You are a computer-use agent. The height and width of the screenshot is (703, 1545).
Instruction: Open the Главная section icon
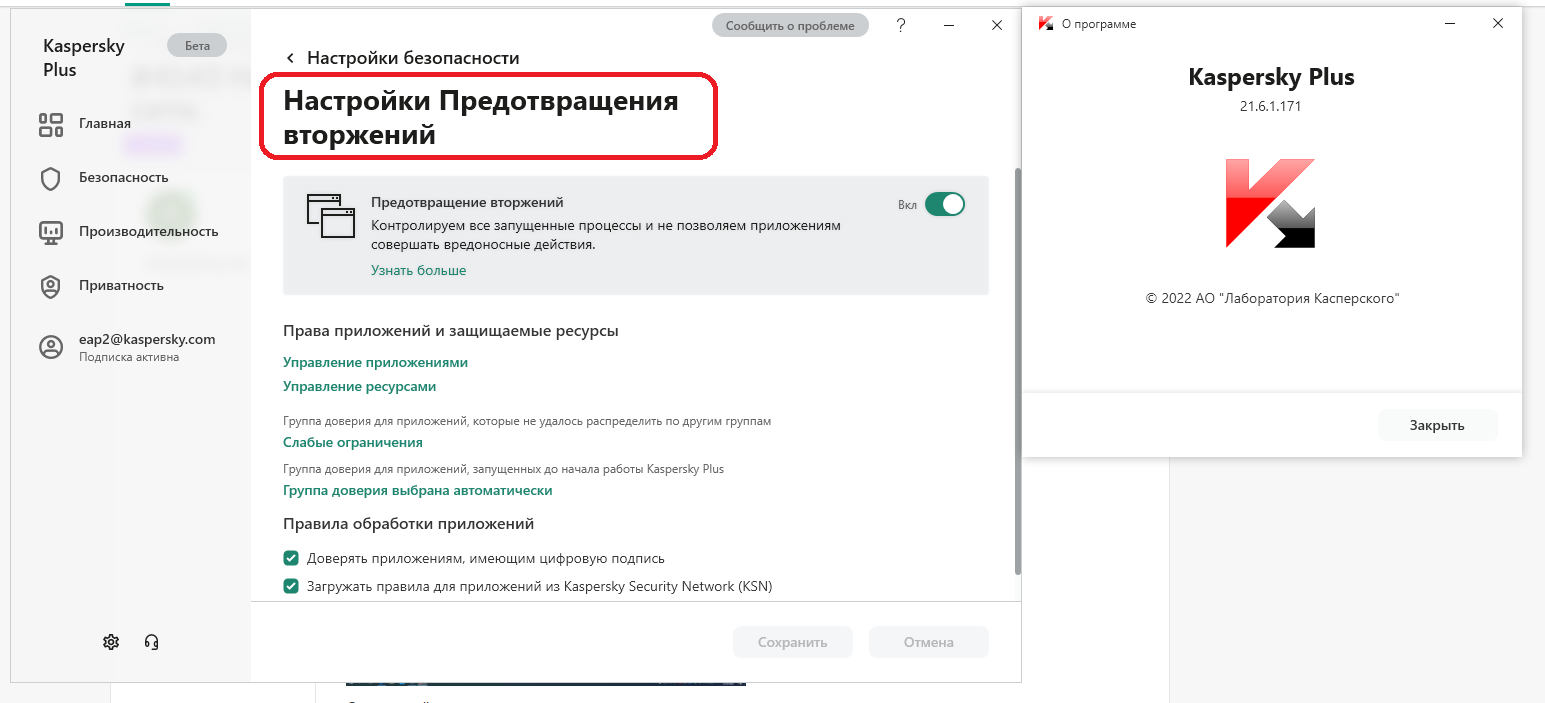pos(50,124)
